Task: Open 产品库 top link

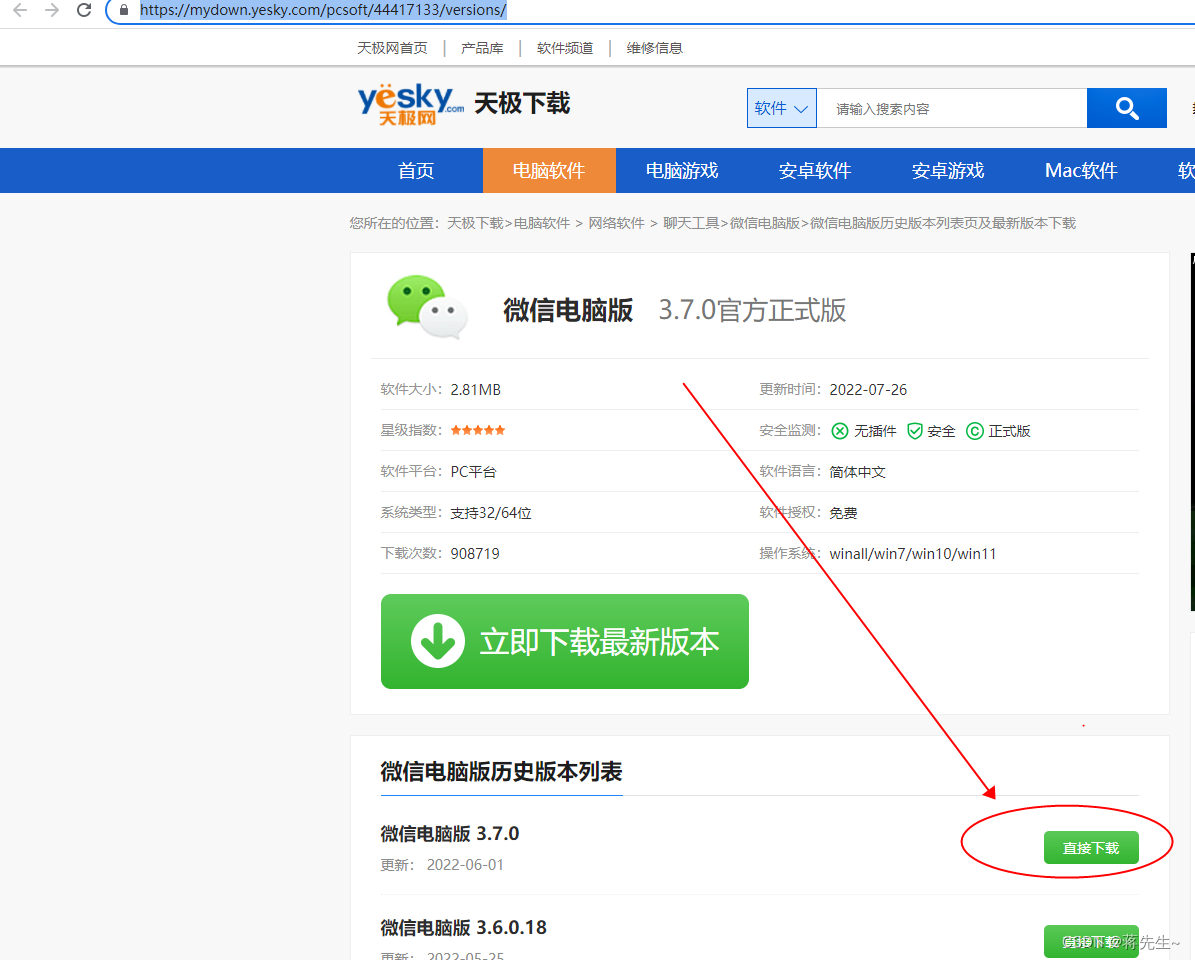Action: (x=482, y=48)
